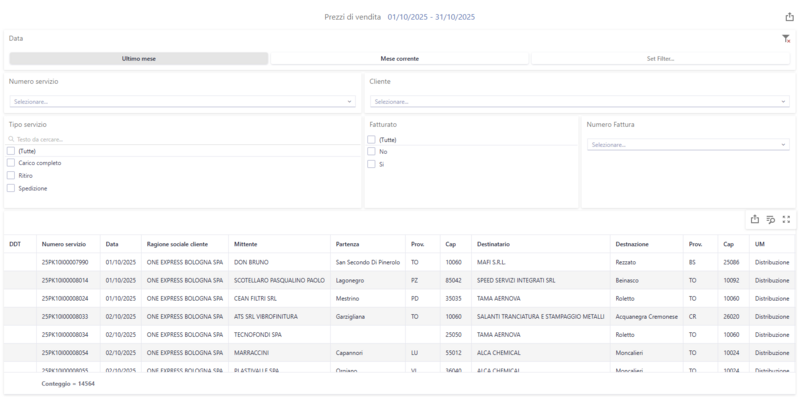This screenshot has height=397, width=800.
Task: Click the Garzigliana departure cell
Action: (x=368, y=316)
